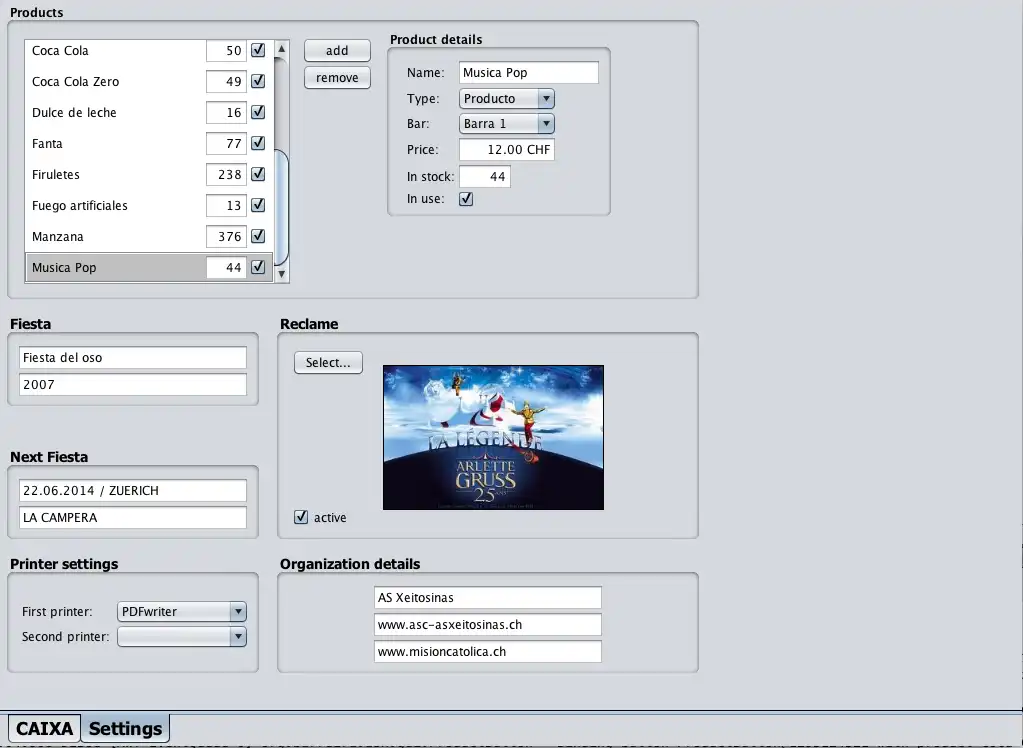Open the Bar dropdown showing Barra 1

(507, 123)
